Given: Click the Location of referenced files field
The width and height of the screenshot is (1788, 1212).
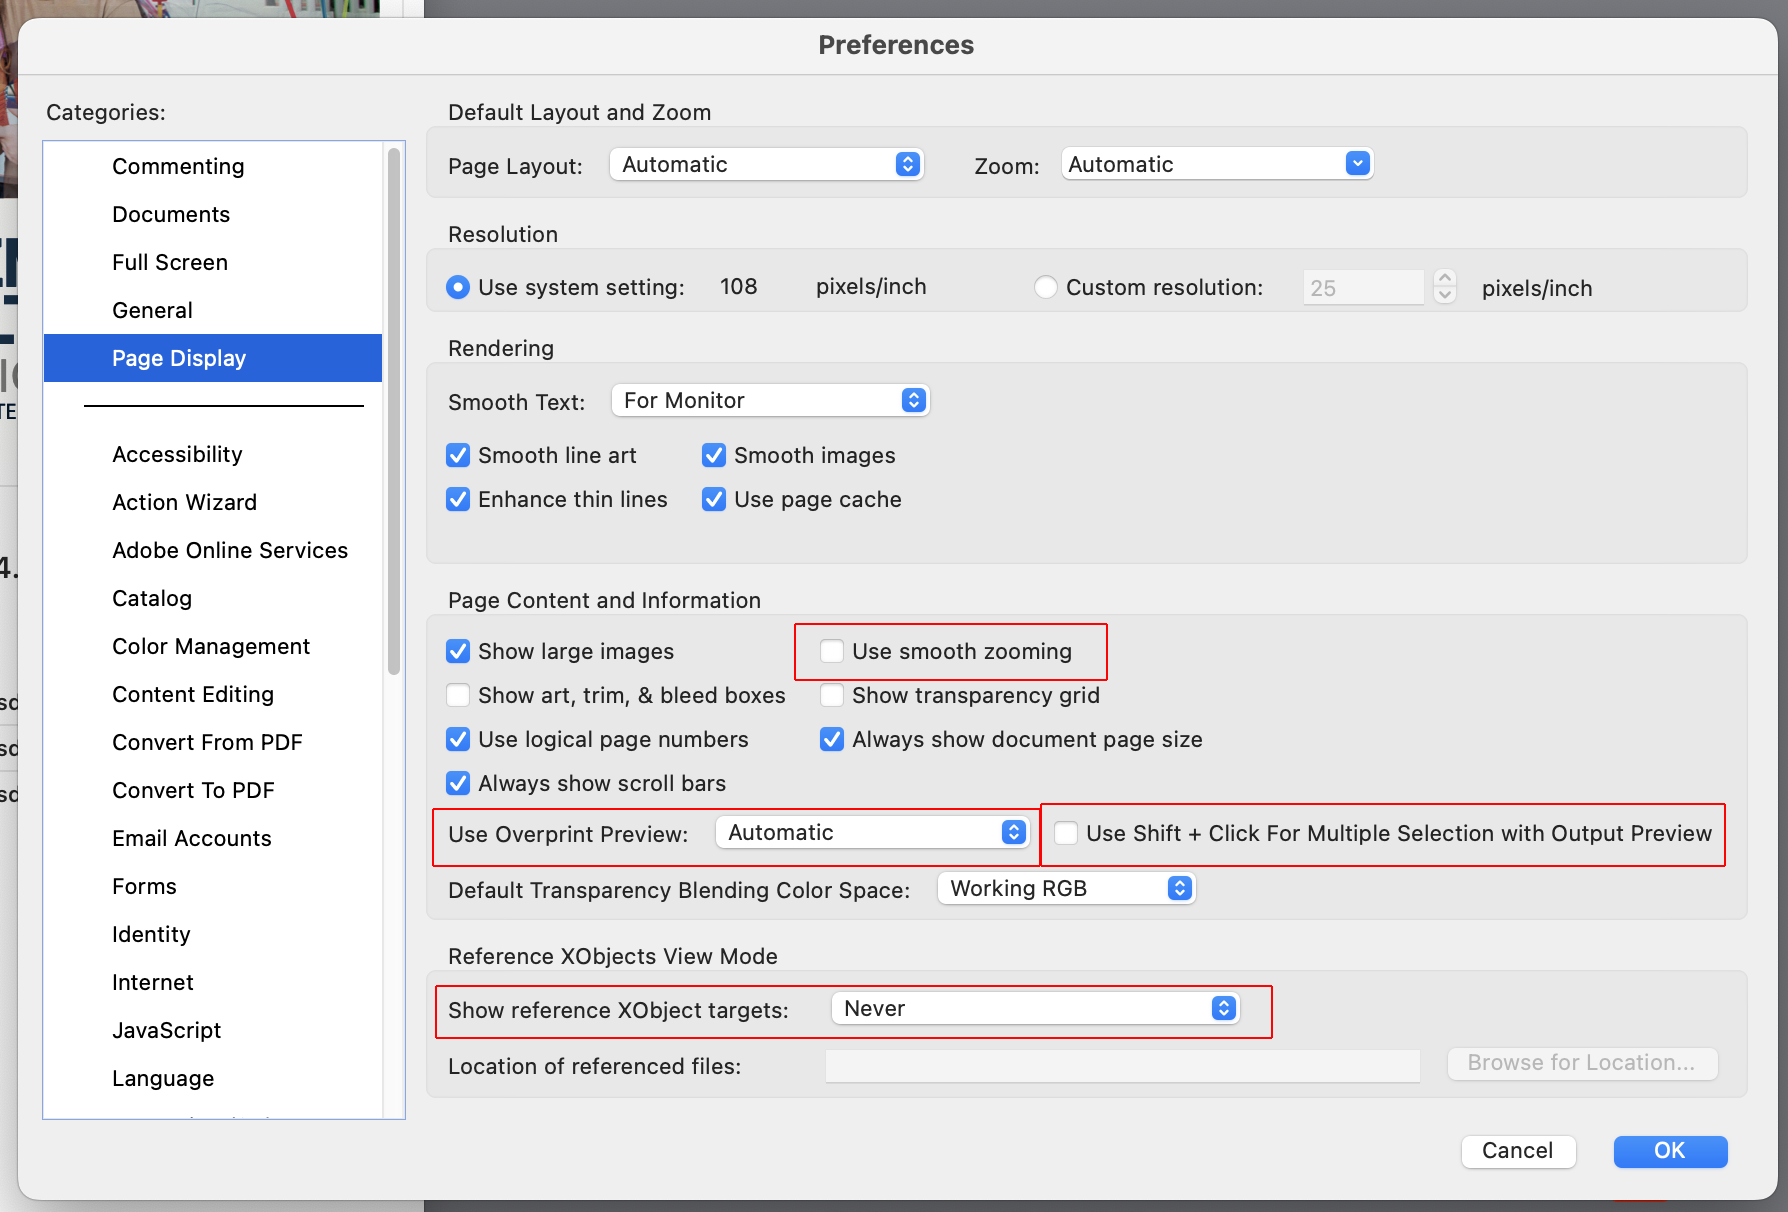Looking at the screenshot, I should 1122,1066.
